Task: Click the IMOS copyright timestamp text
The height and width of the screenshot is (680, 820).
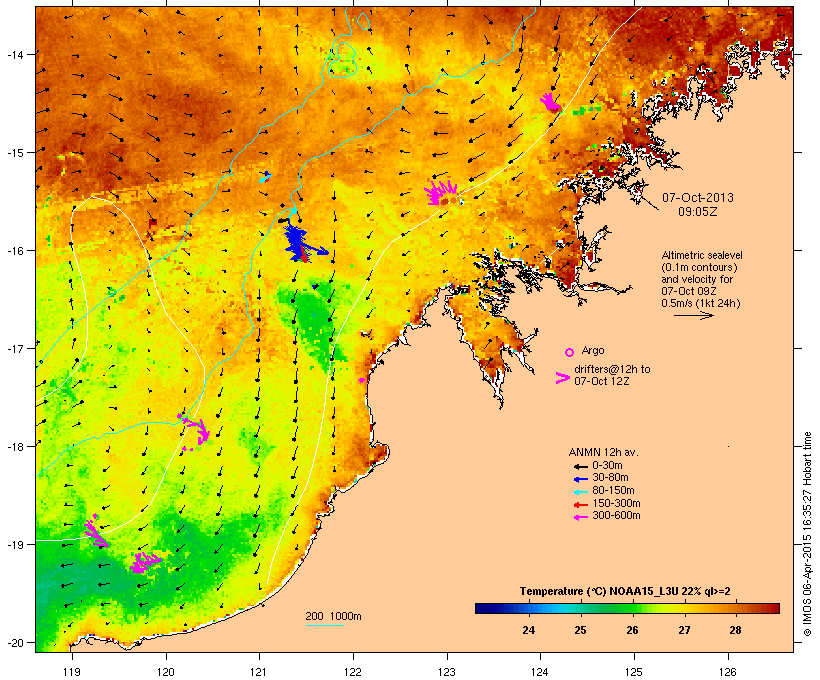Action: [808, 534]
